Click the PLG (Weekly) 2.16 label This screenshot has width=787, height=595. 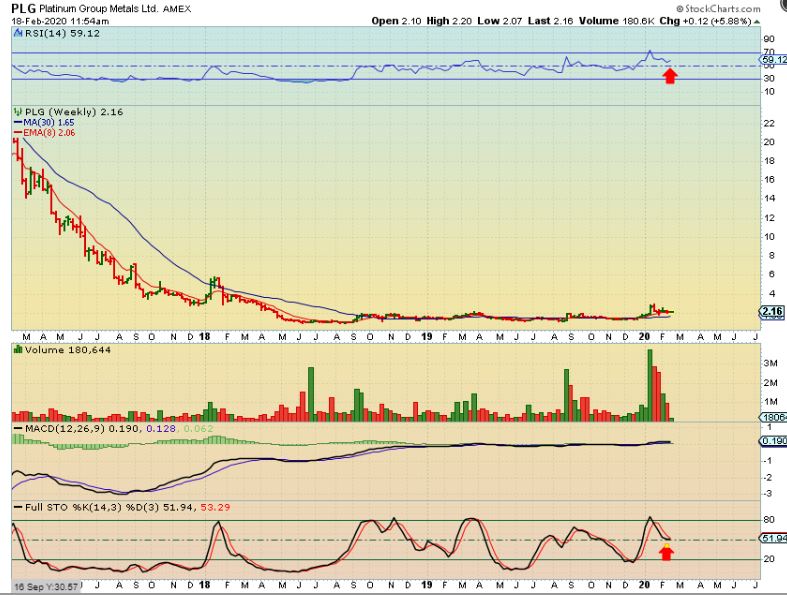pyautogui.click(x=74, y=111)
